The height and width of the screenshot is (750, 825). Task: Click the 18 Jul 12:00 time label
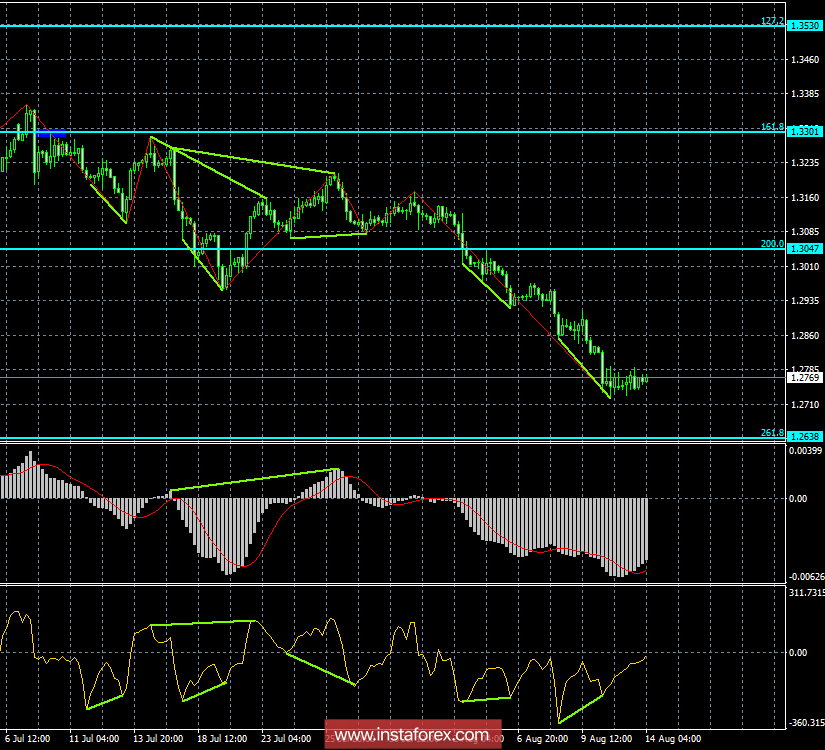tap(221, 739)
